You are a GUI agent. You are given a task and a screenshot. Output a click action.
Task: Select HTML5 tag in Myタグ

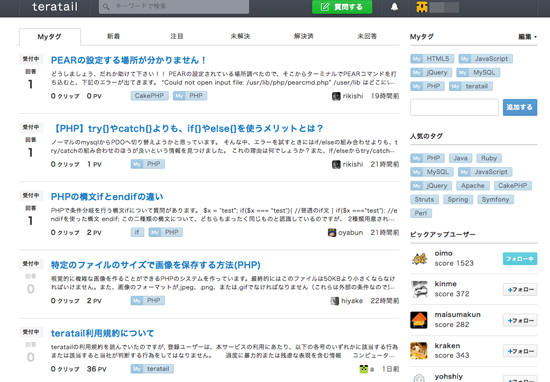432,59
